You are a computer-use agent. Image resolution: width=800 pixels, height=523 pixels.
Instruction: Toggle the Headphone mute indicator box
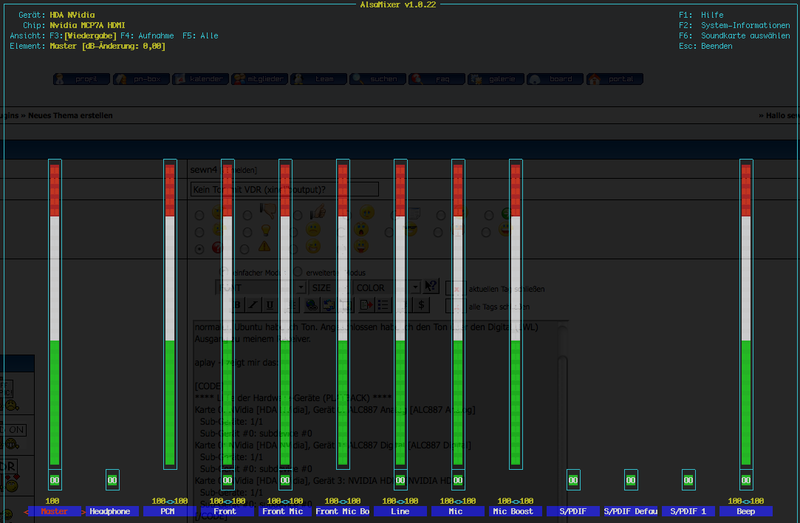[x=112, y=481]
